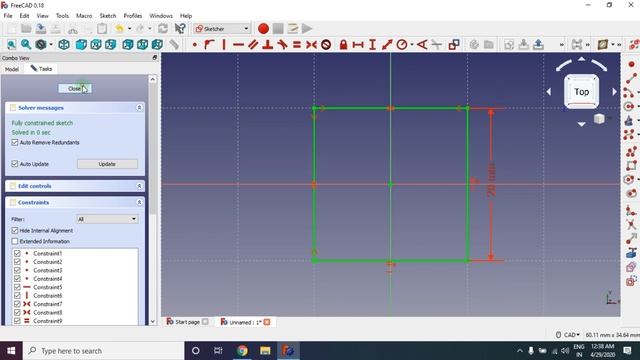Click the What's This help icon
640x360 pixels.
[x=180, y=29]
